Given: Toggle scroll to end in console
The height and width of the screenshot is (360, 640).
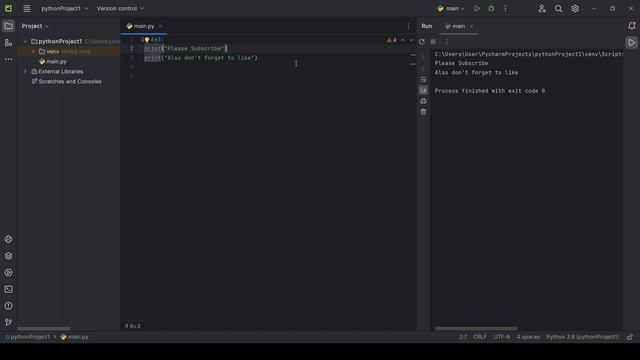Looking at the screenshot, I should 423,90.
